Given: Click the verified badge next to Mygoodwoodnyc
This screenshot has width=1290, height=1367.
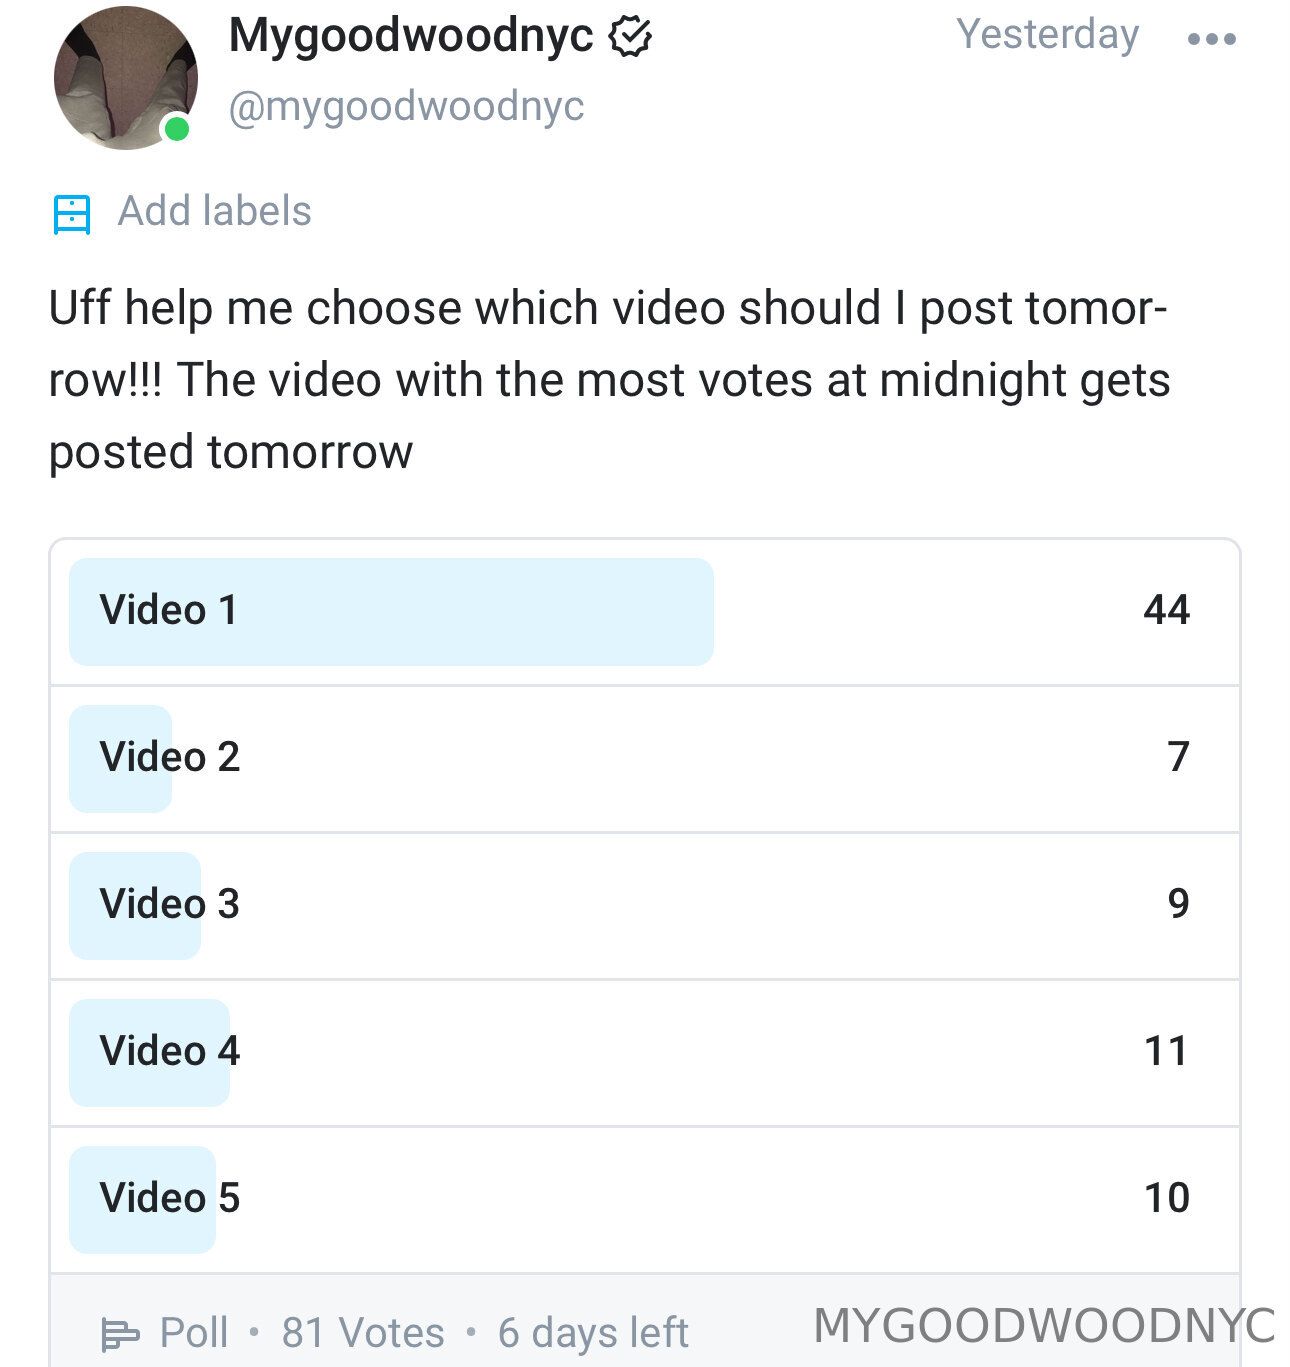Looking at the screenshot, I should coord(630,37).
